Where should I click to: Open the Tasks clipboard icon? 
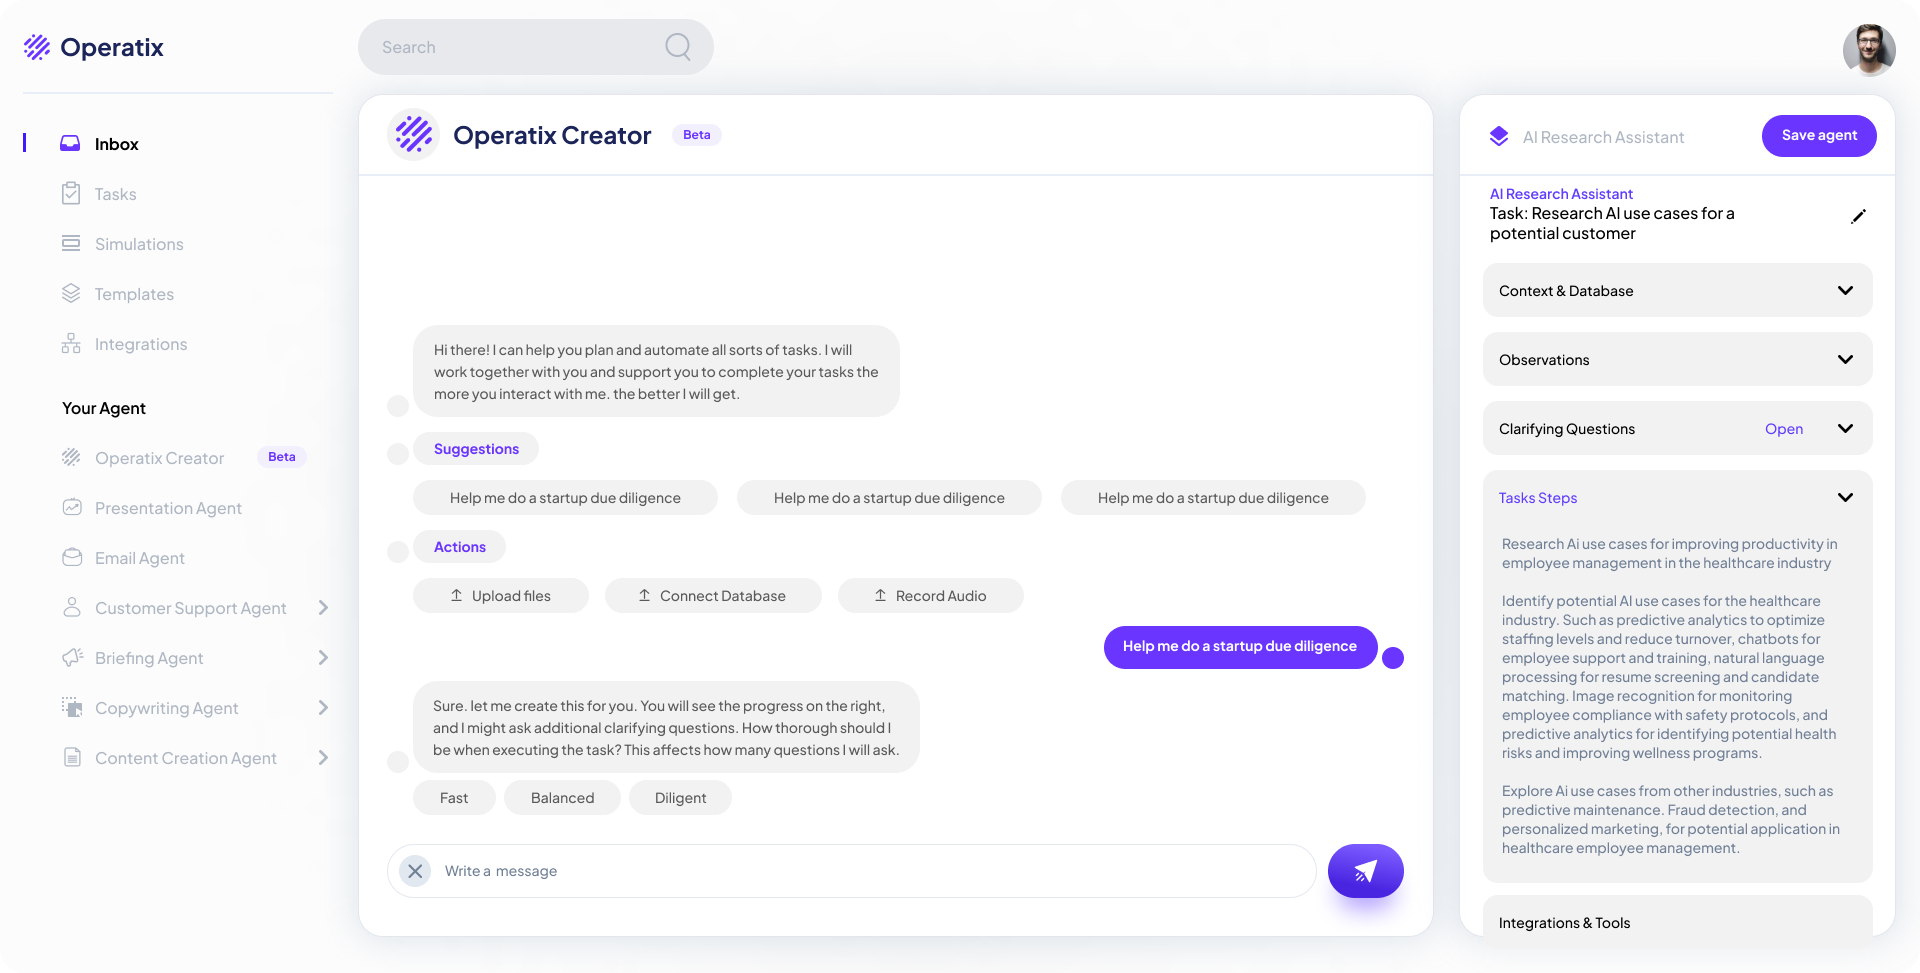71,194
